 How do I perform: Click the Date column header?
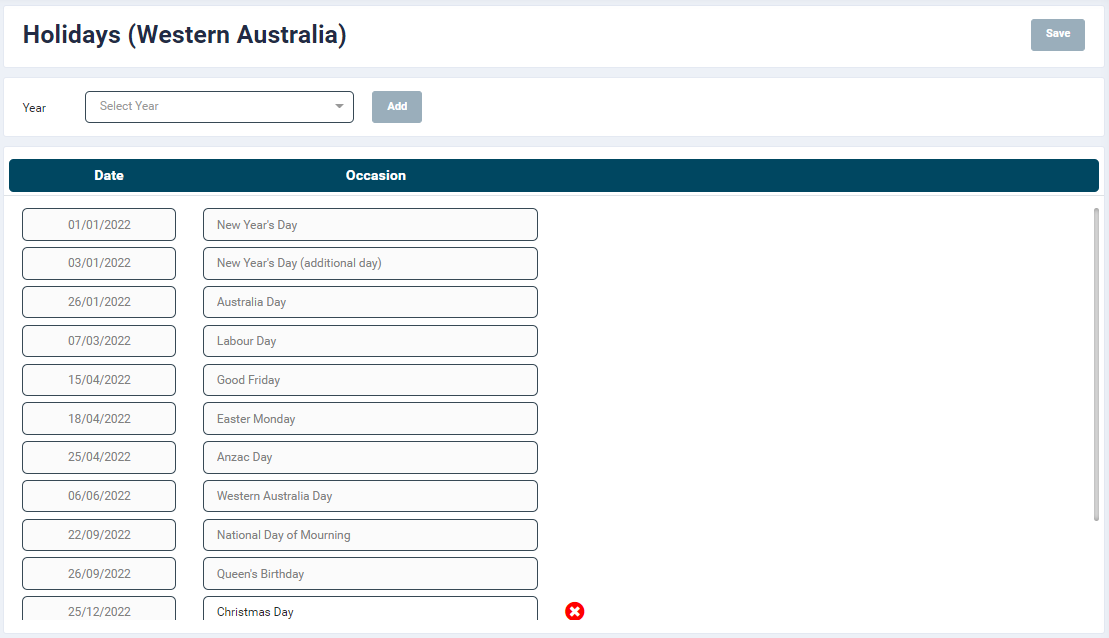(x=109, y=175)
